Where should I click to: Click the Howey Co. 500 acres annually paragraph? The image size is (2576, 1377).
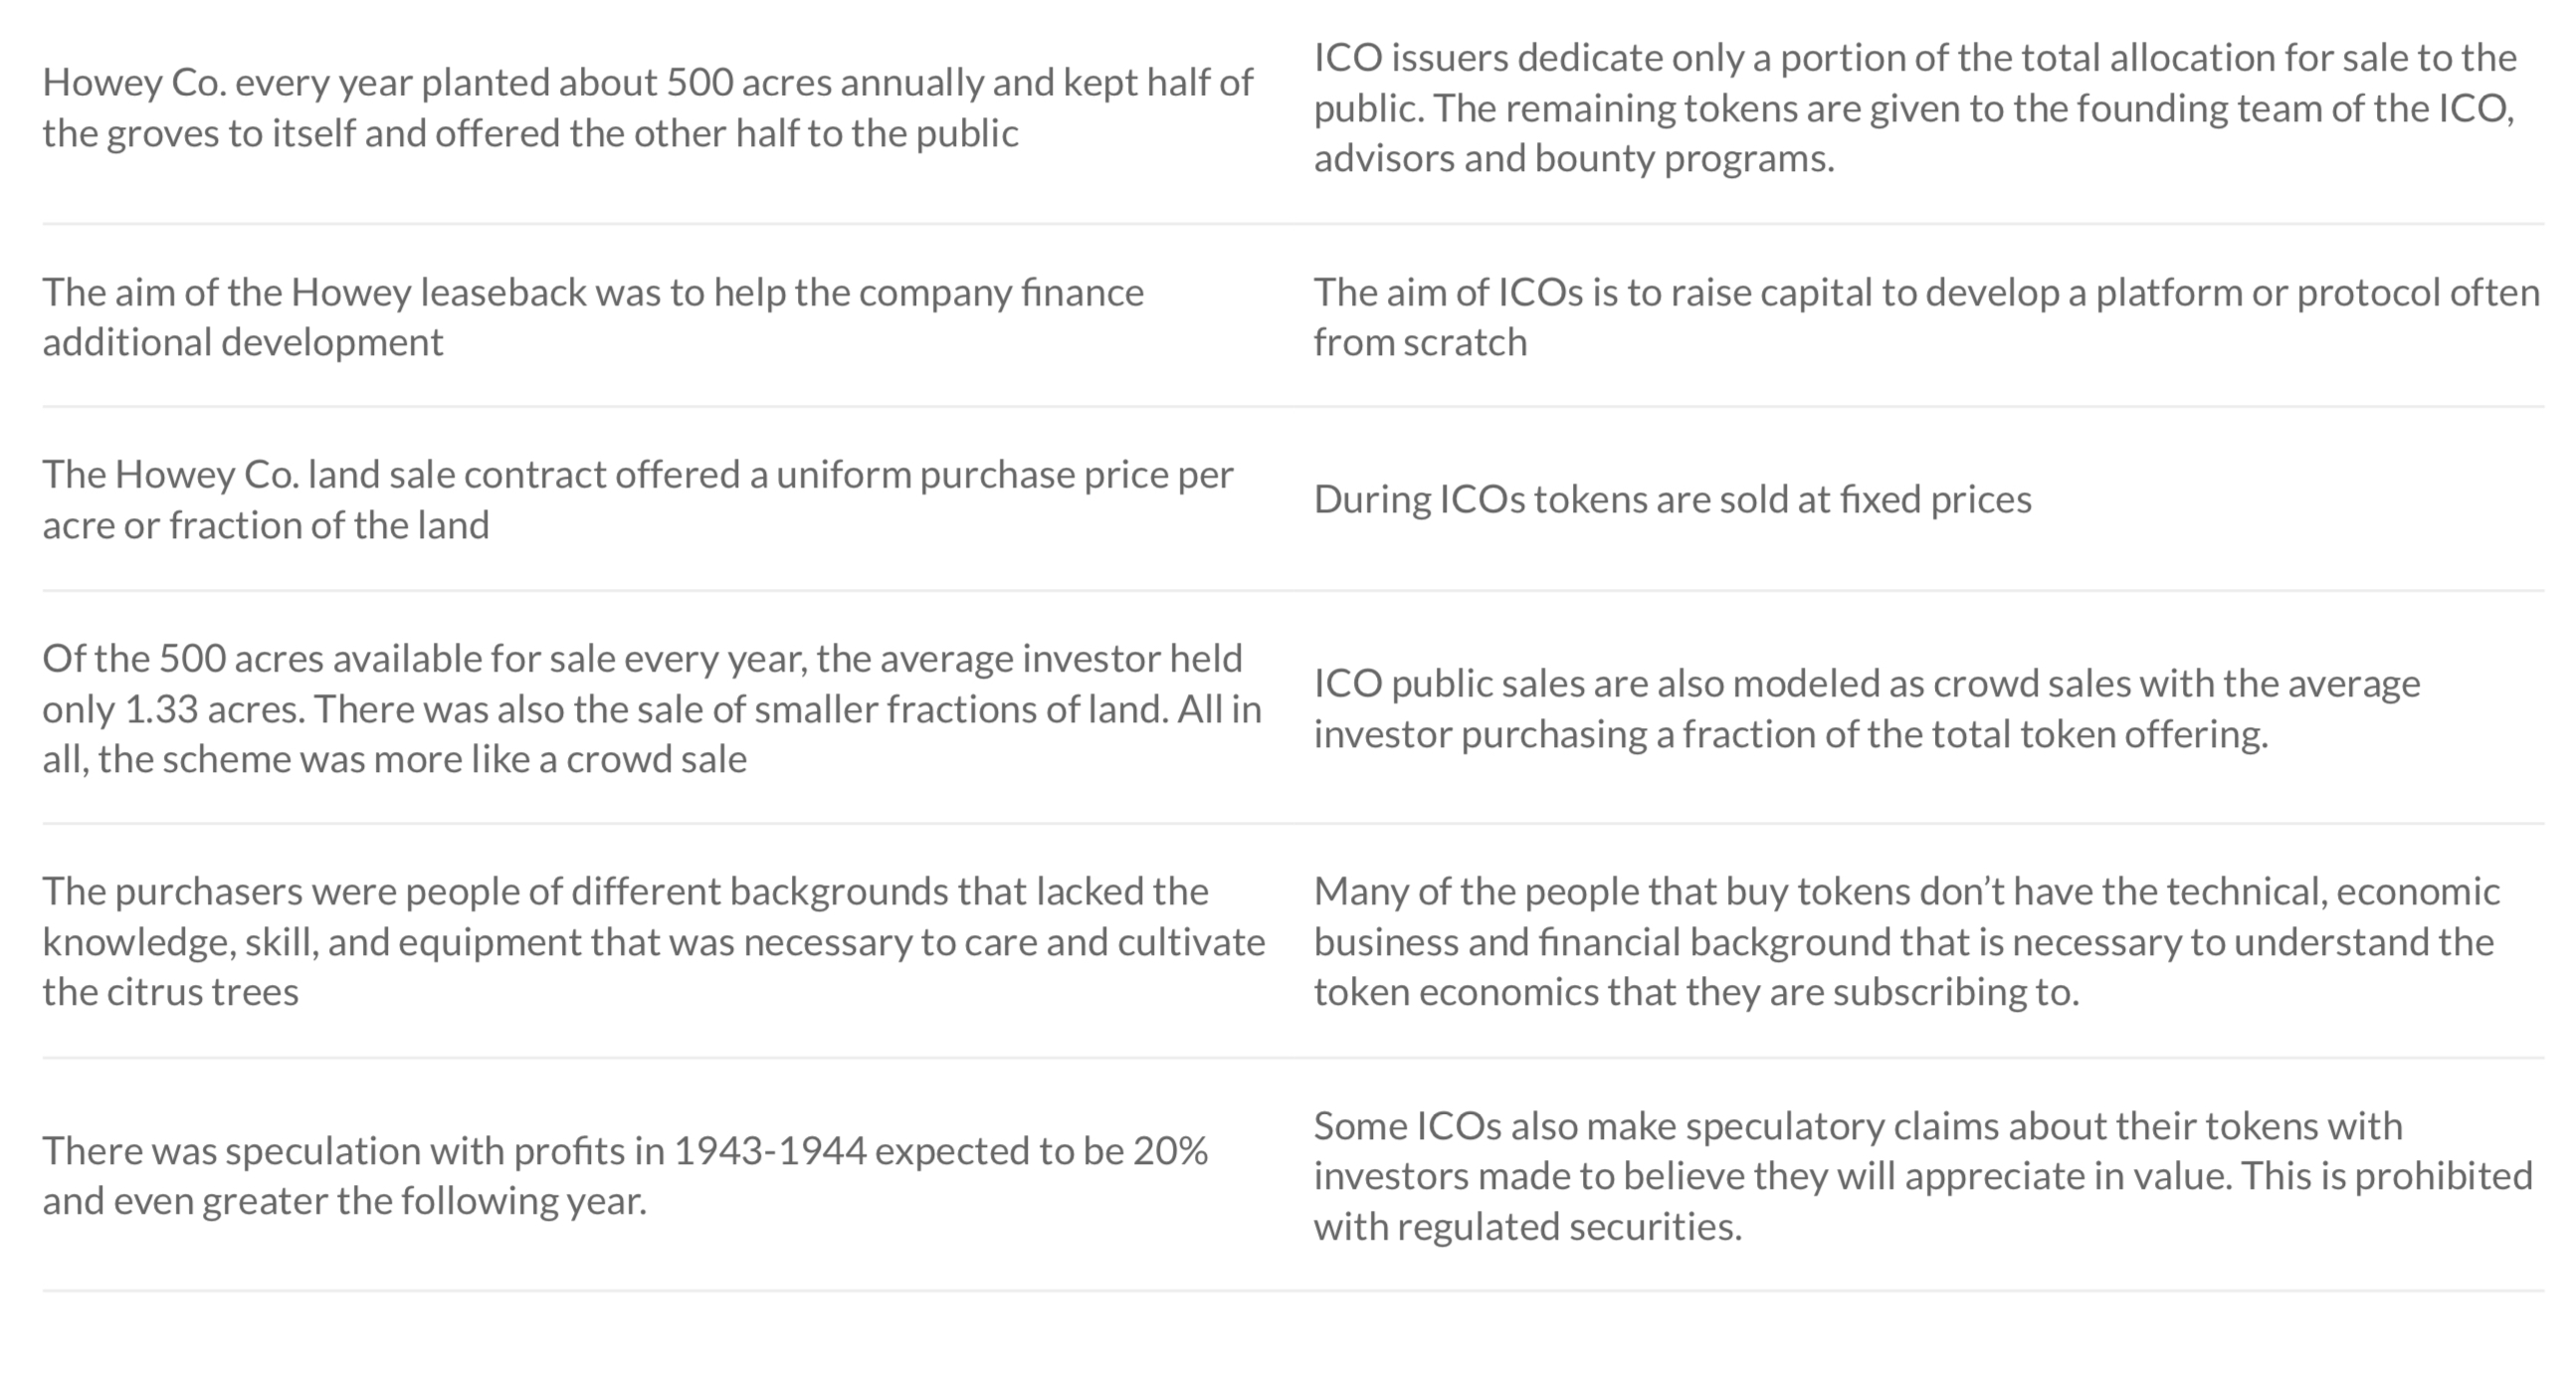click(647, 108)
